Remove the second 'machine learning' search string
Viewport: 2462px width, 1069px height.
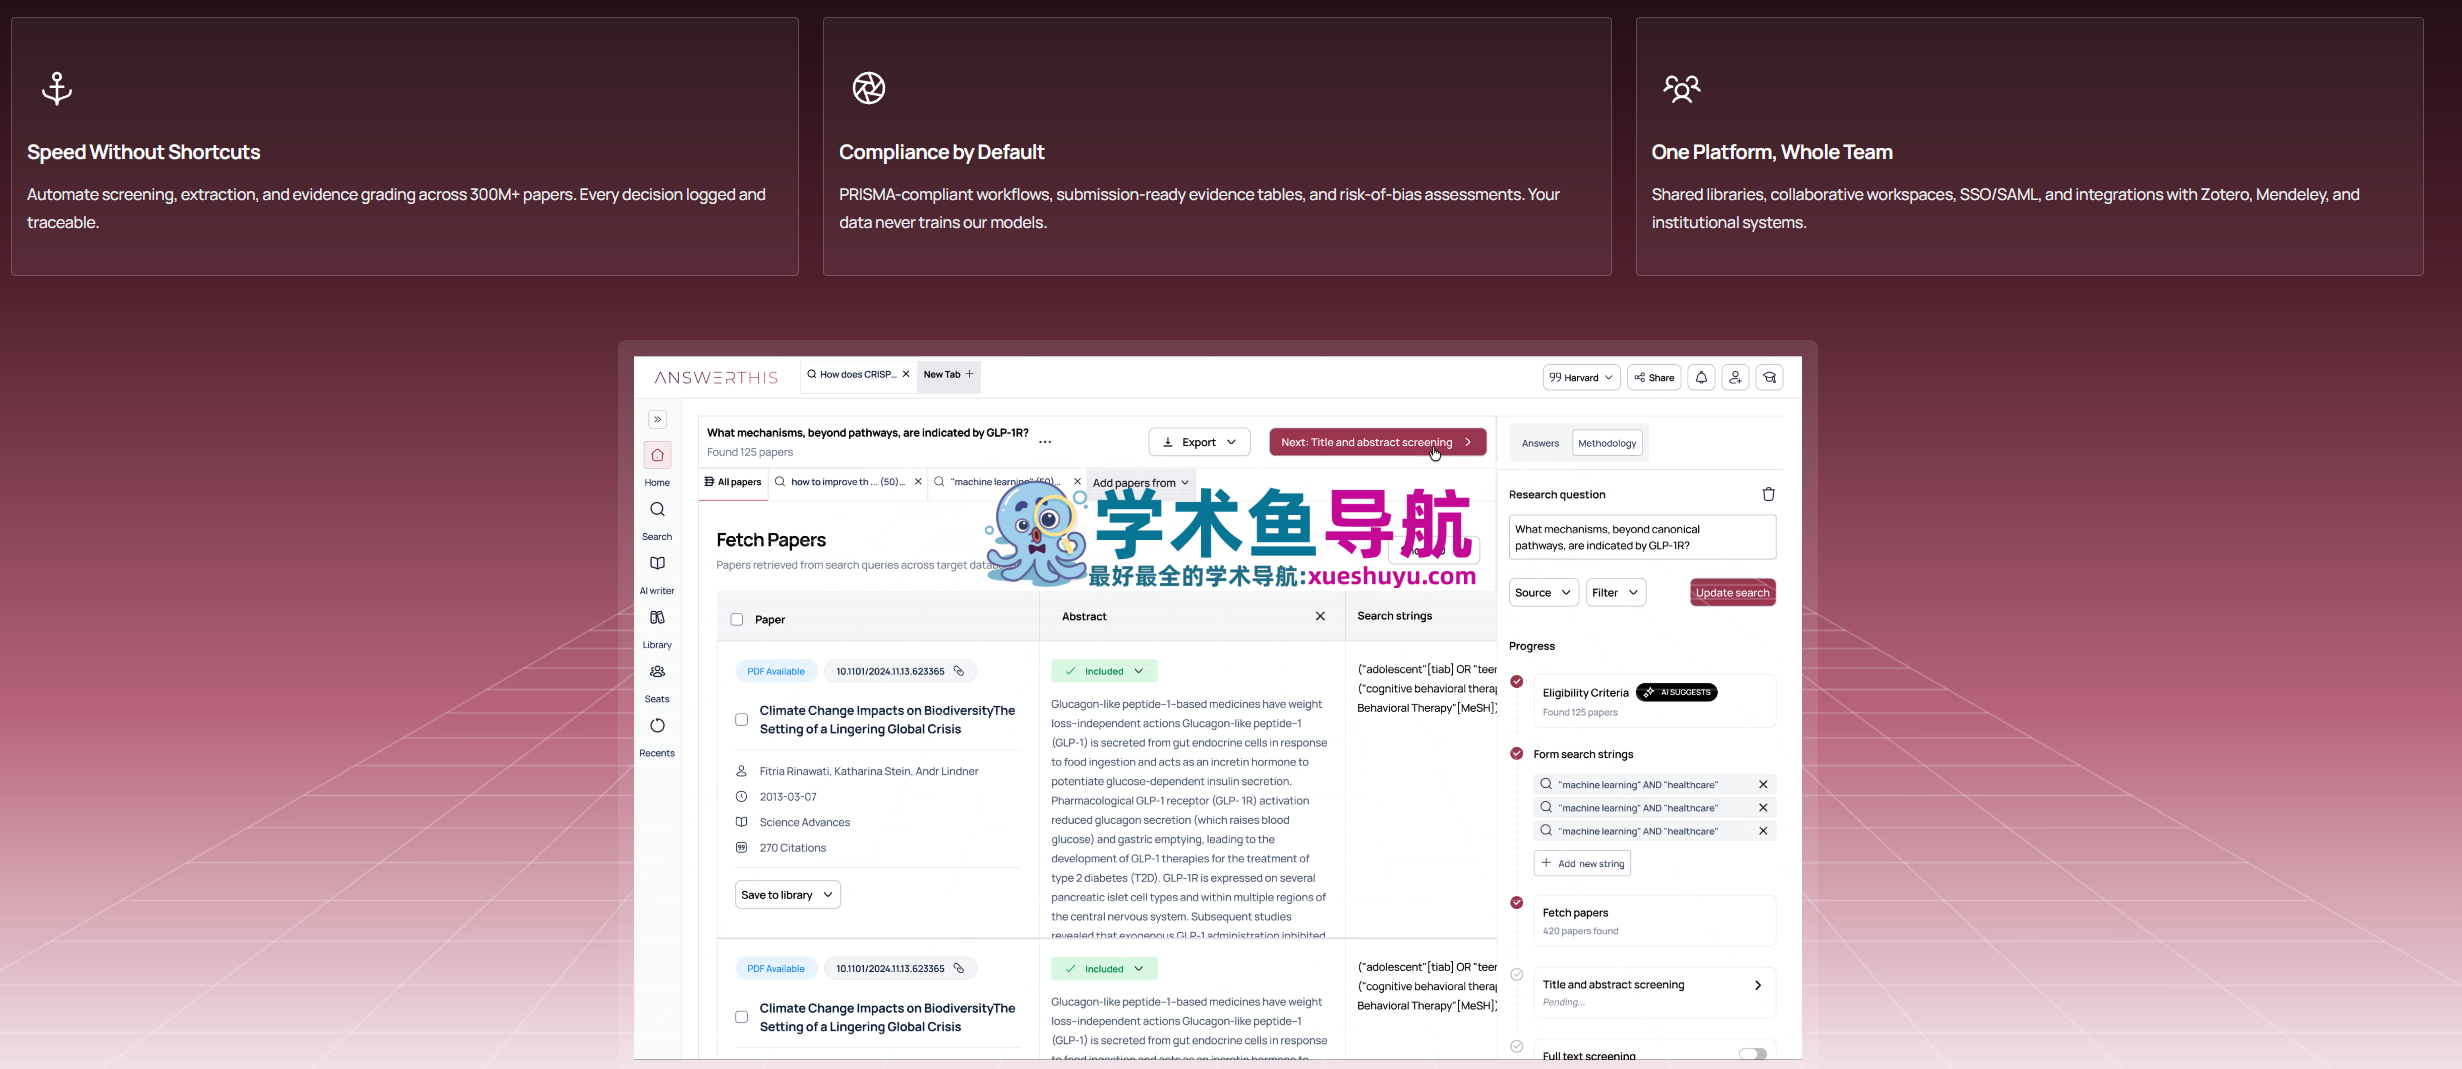1763,807
